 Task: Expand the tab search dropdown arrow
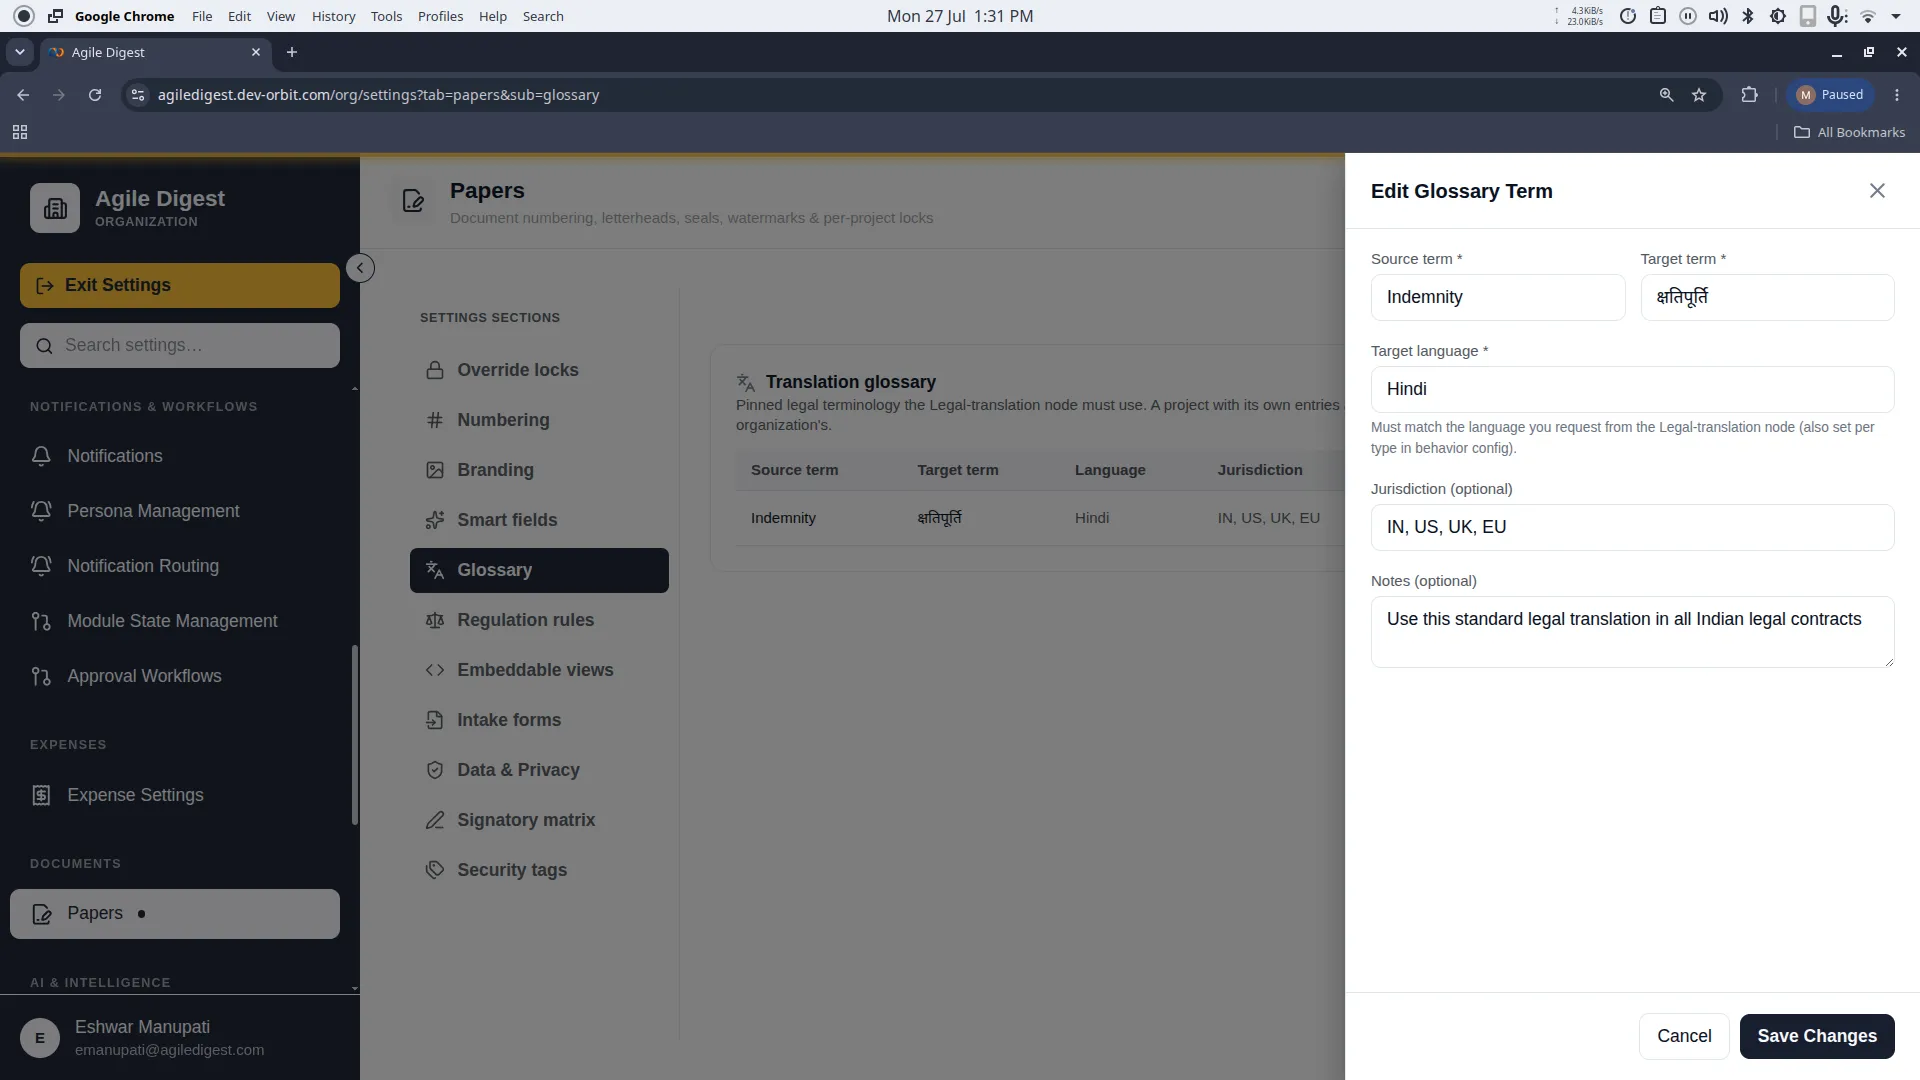pos(20,52)
